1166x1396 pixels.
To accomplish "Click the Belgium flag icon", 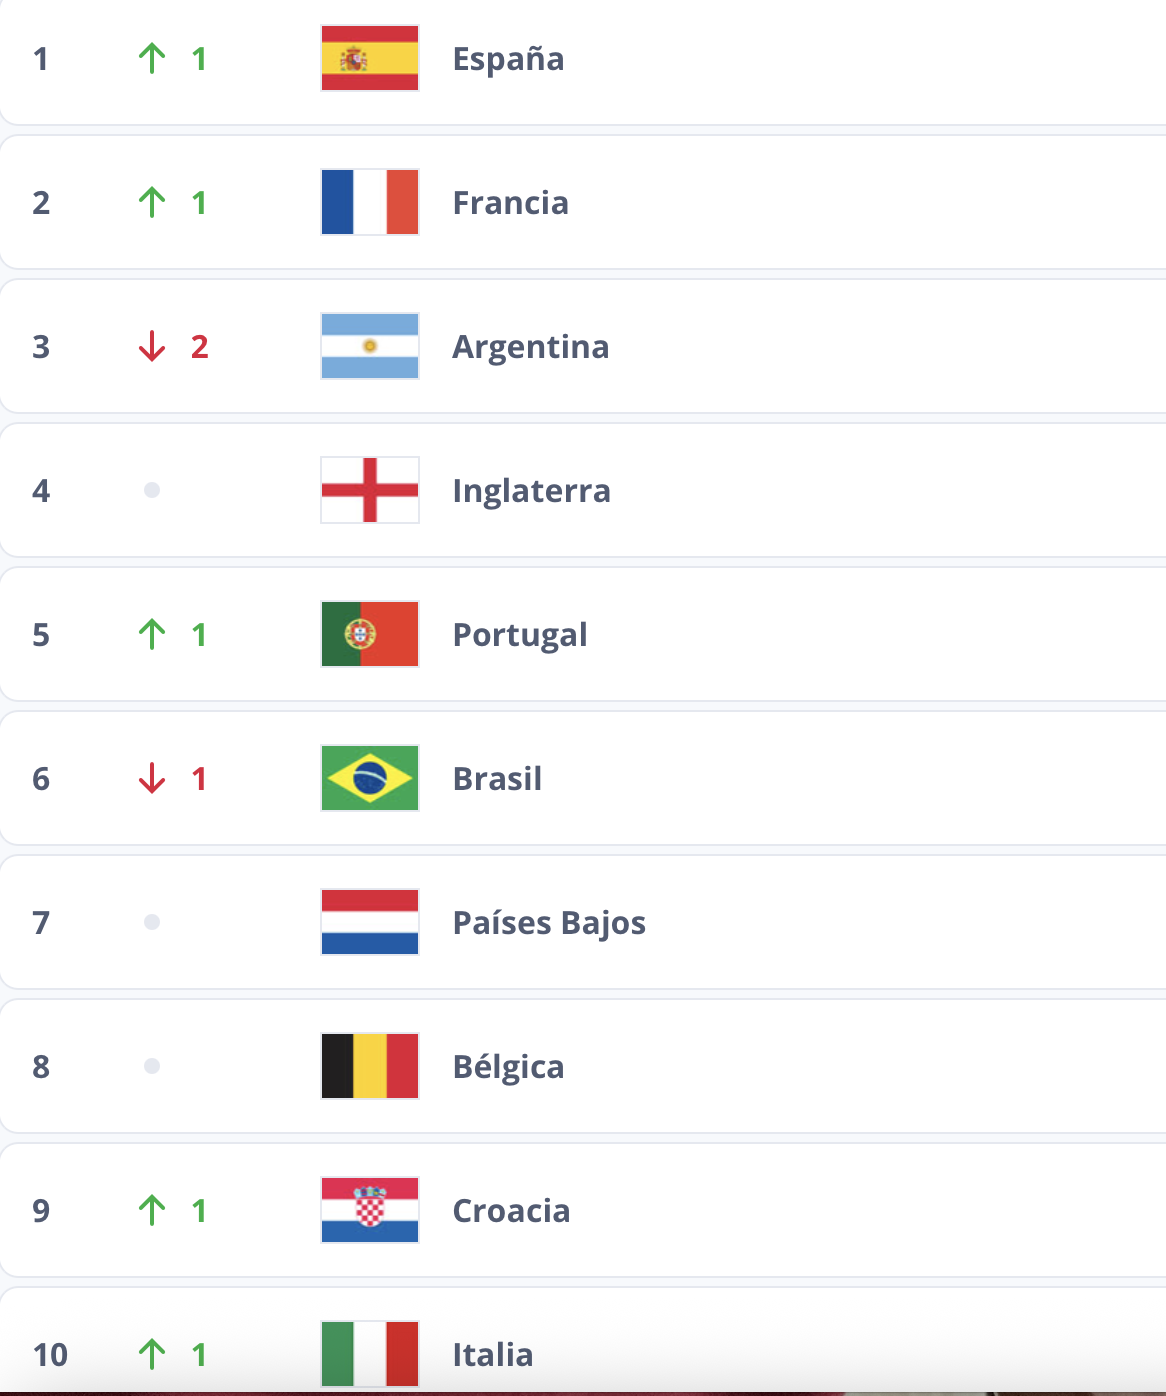I will 370,1067.
